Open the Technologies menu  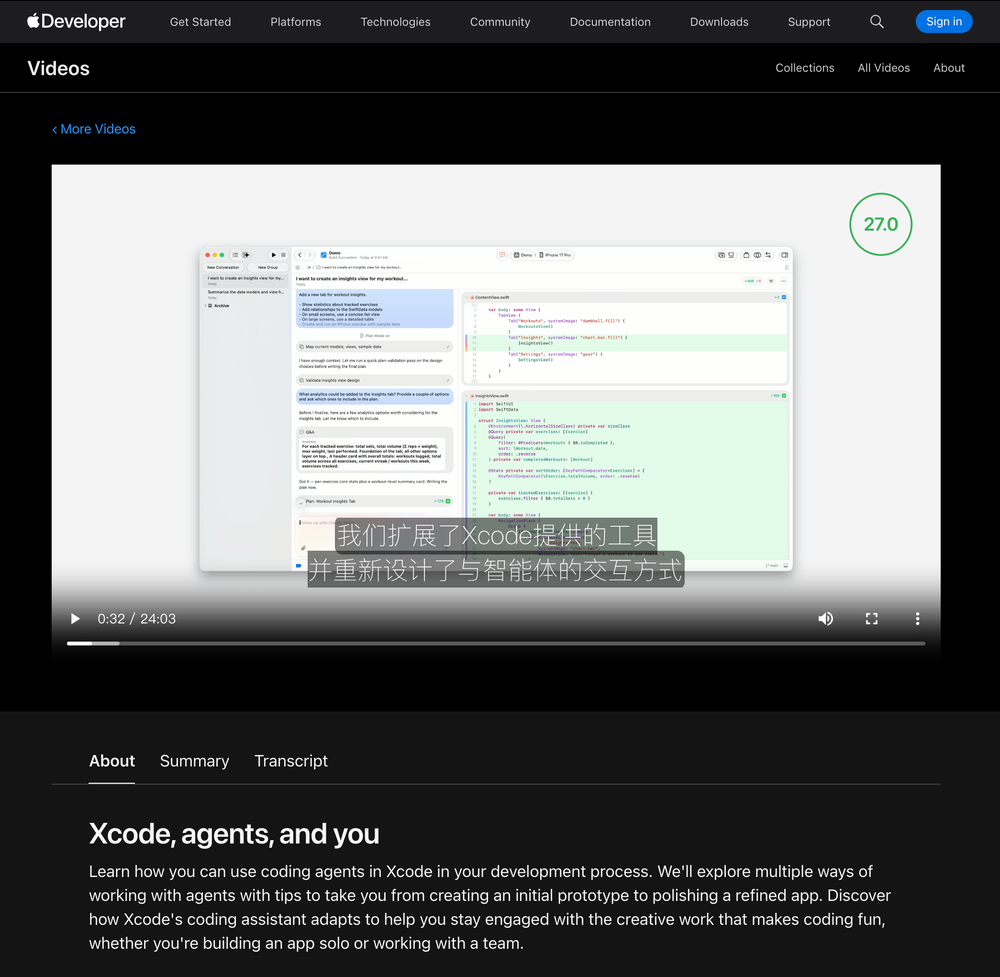point(395,22)
